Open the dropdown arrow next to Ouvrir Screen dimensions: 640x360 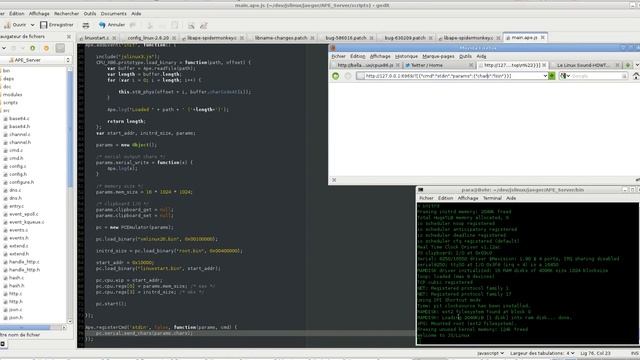coord(33,25)
